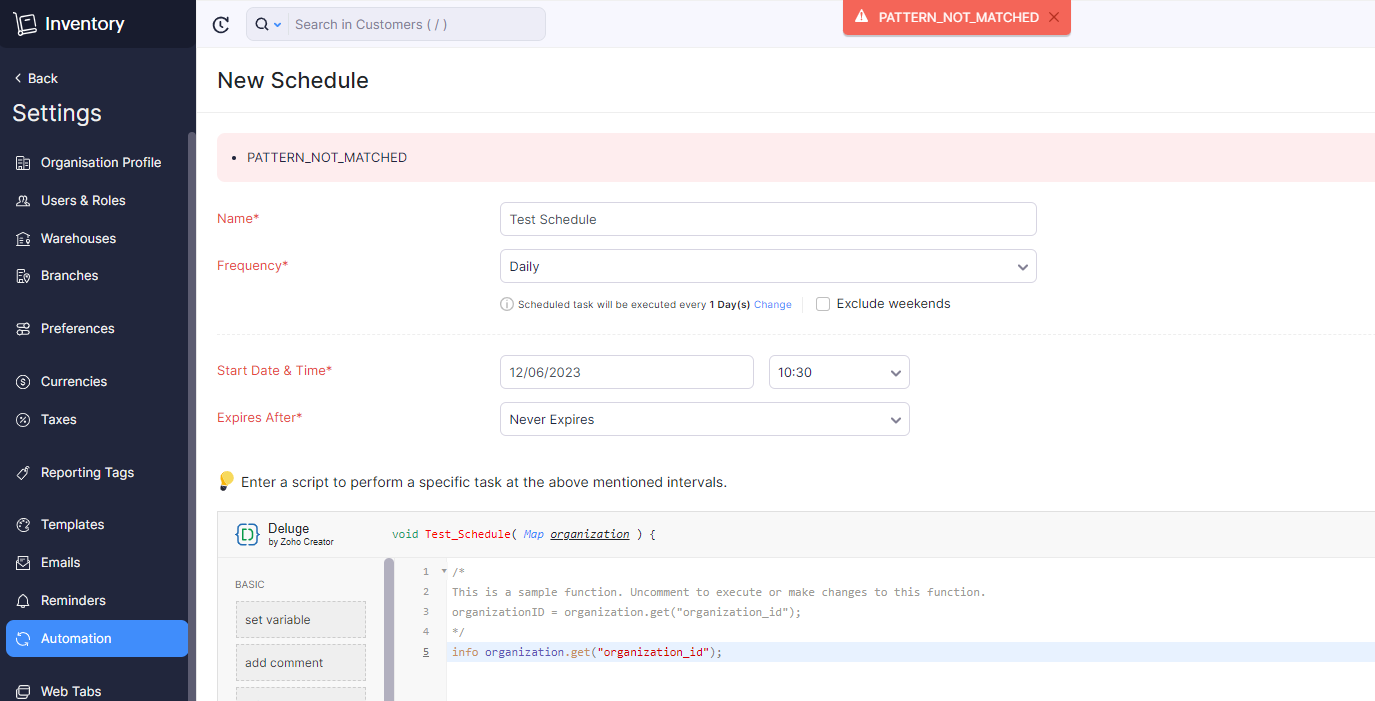Open the start time 10:30 dropdown
Screen dimensions: 1375x701
coord(838,372)
